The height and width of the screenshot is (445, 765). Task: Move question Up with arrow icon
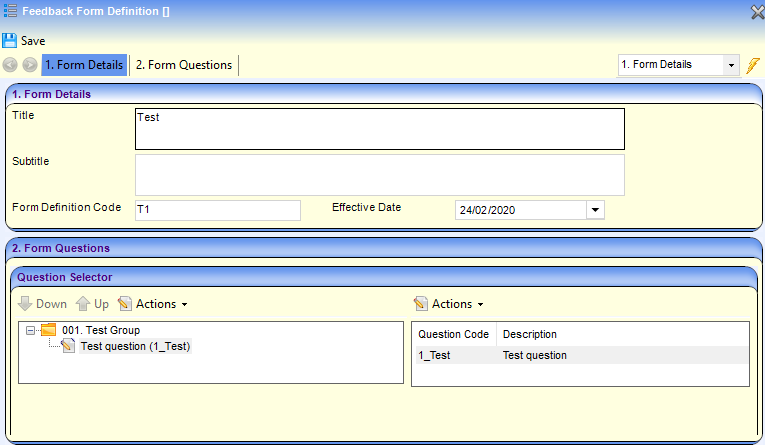coord(83,304)
